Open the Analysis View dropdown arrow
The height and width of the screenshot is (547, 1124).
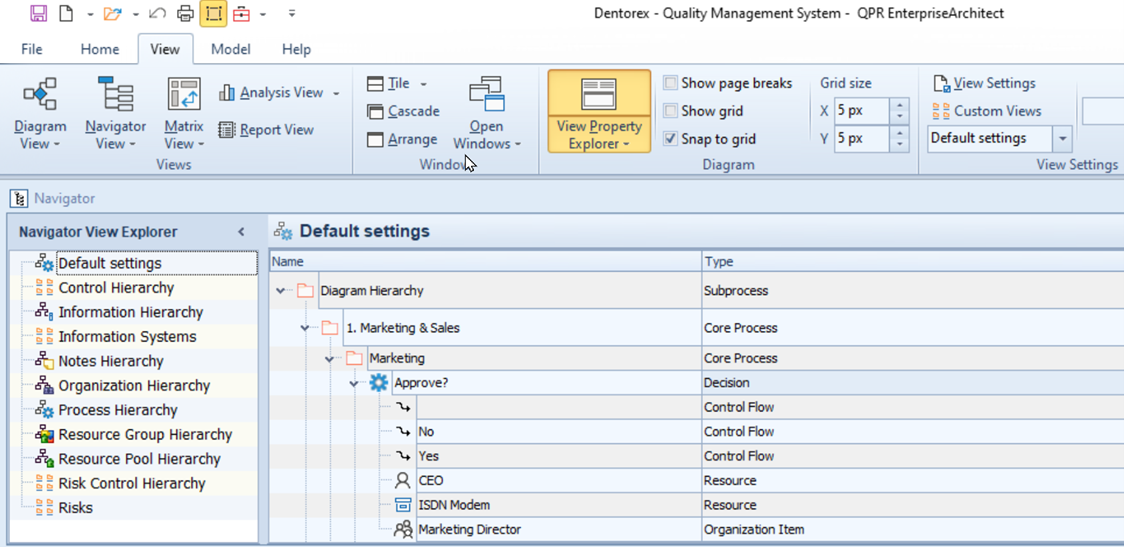pos(336,93)
